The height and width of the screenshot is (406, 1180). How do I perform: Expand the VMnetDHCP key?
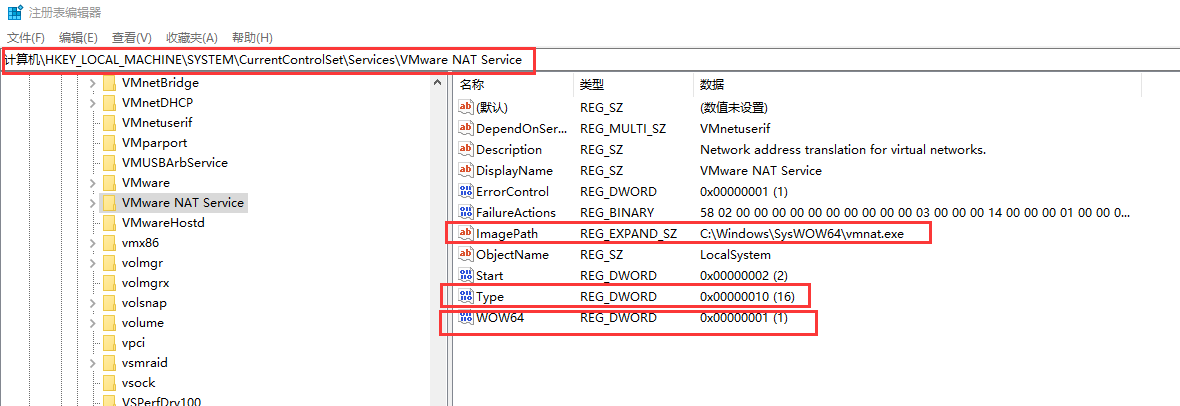92,102
